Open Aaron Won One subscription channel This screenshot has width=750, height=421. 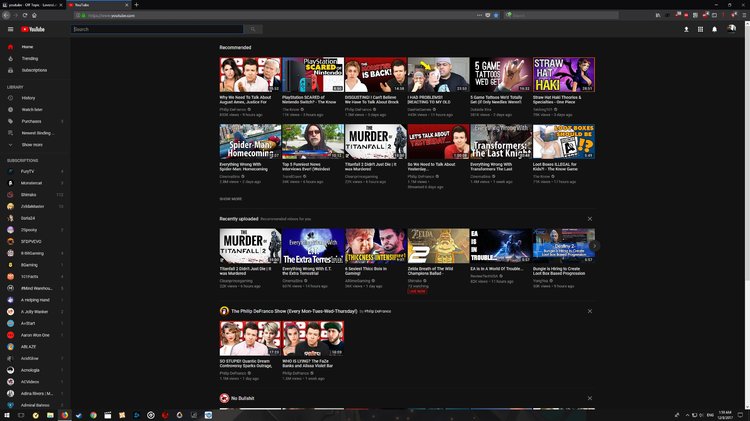pyautogui.click(x=35, y=335)
